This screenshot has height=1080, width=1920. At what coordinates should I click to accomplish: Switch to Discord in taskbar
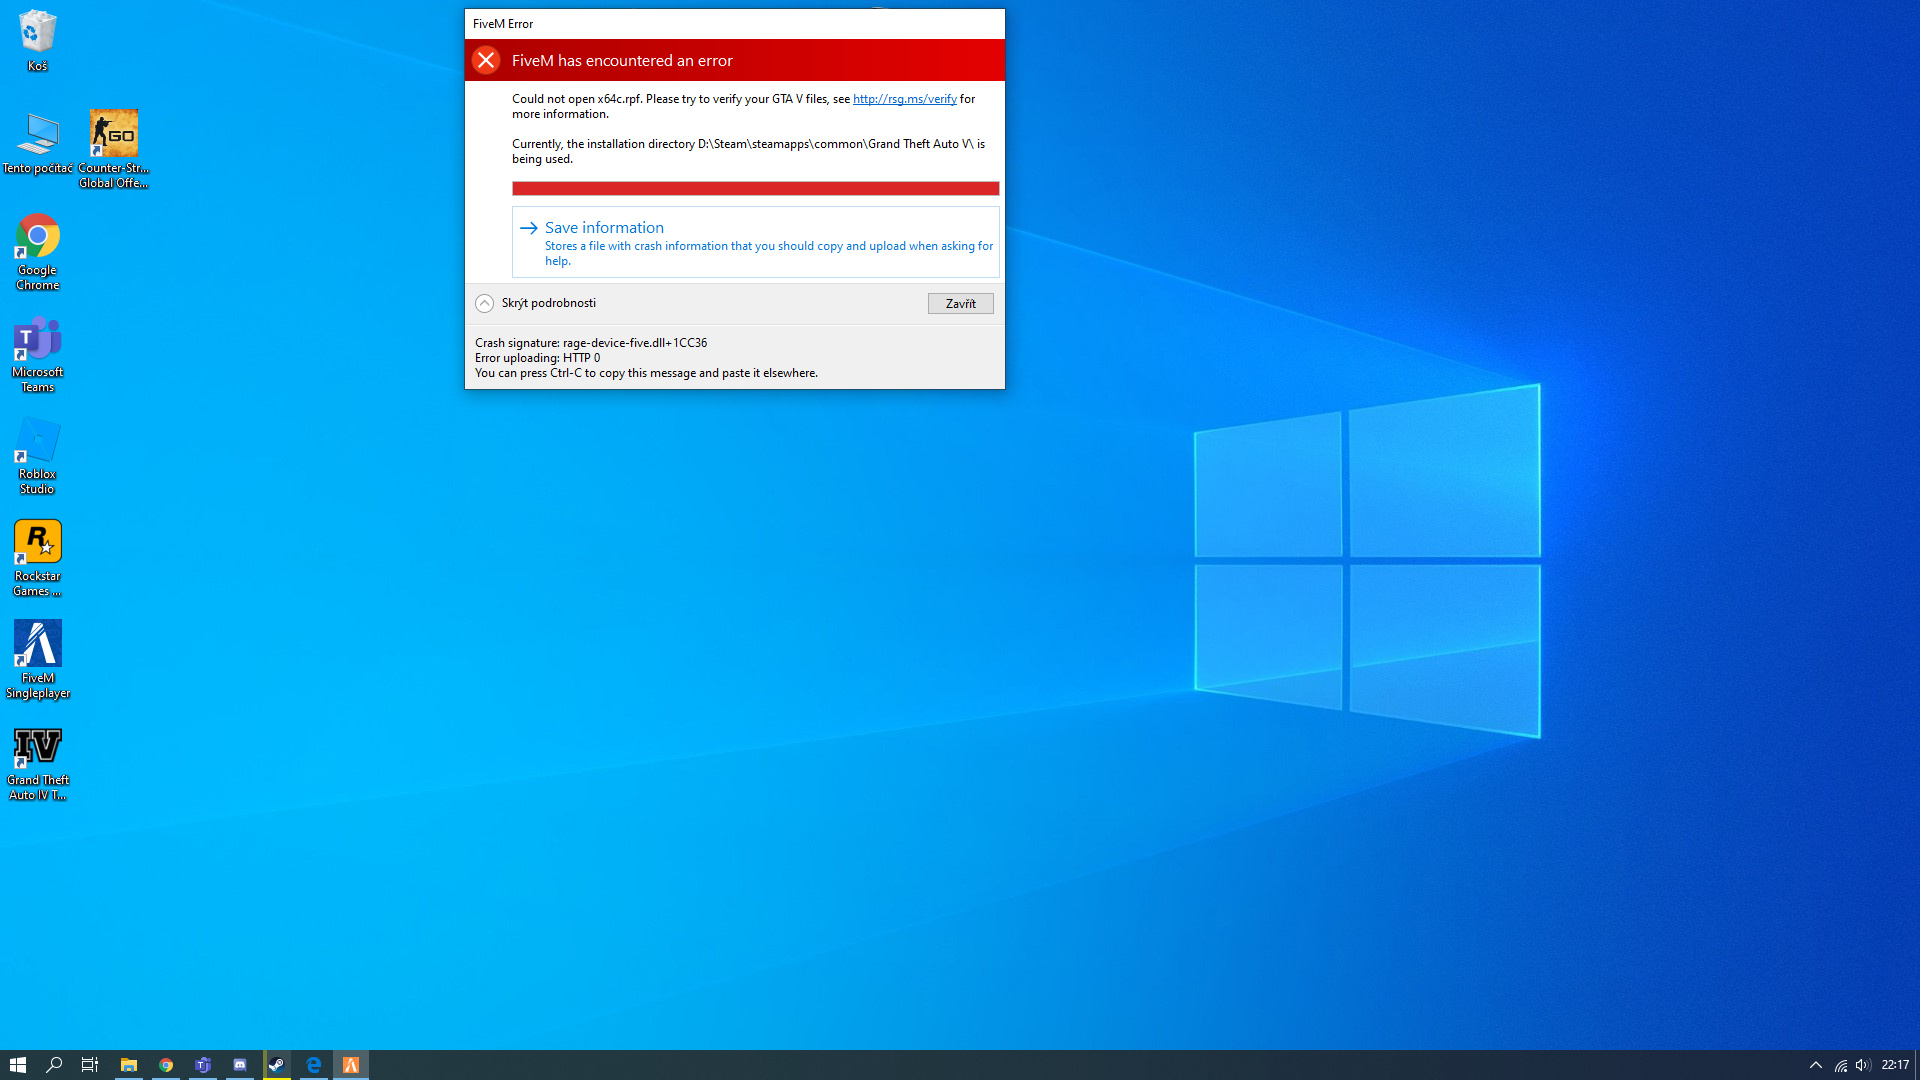[x=240, y=1065]
